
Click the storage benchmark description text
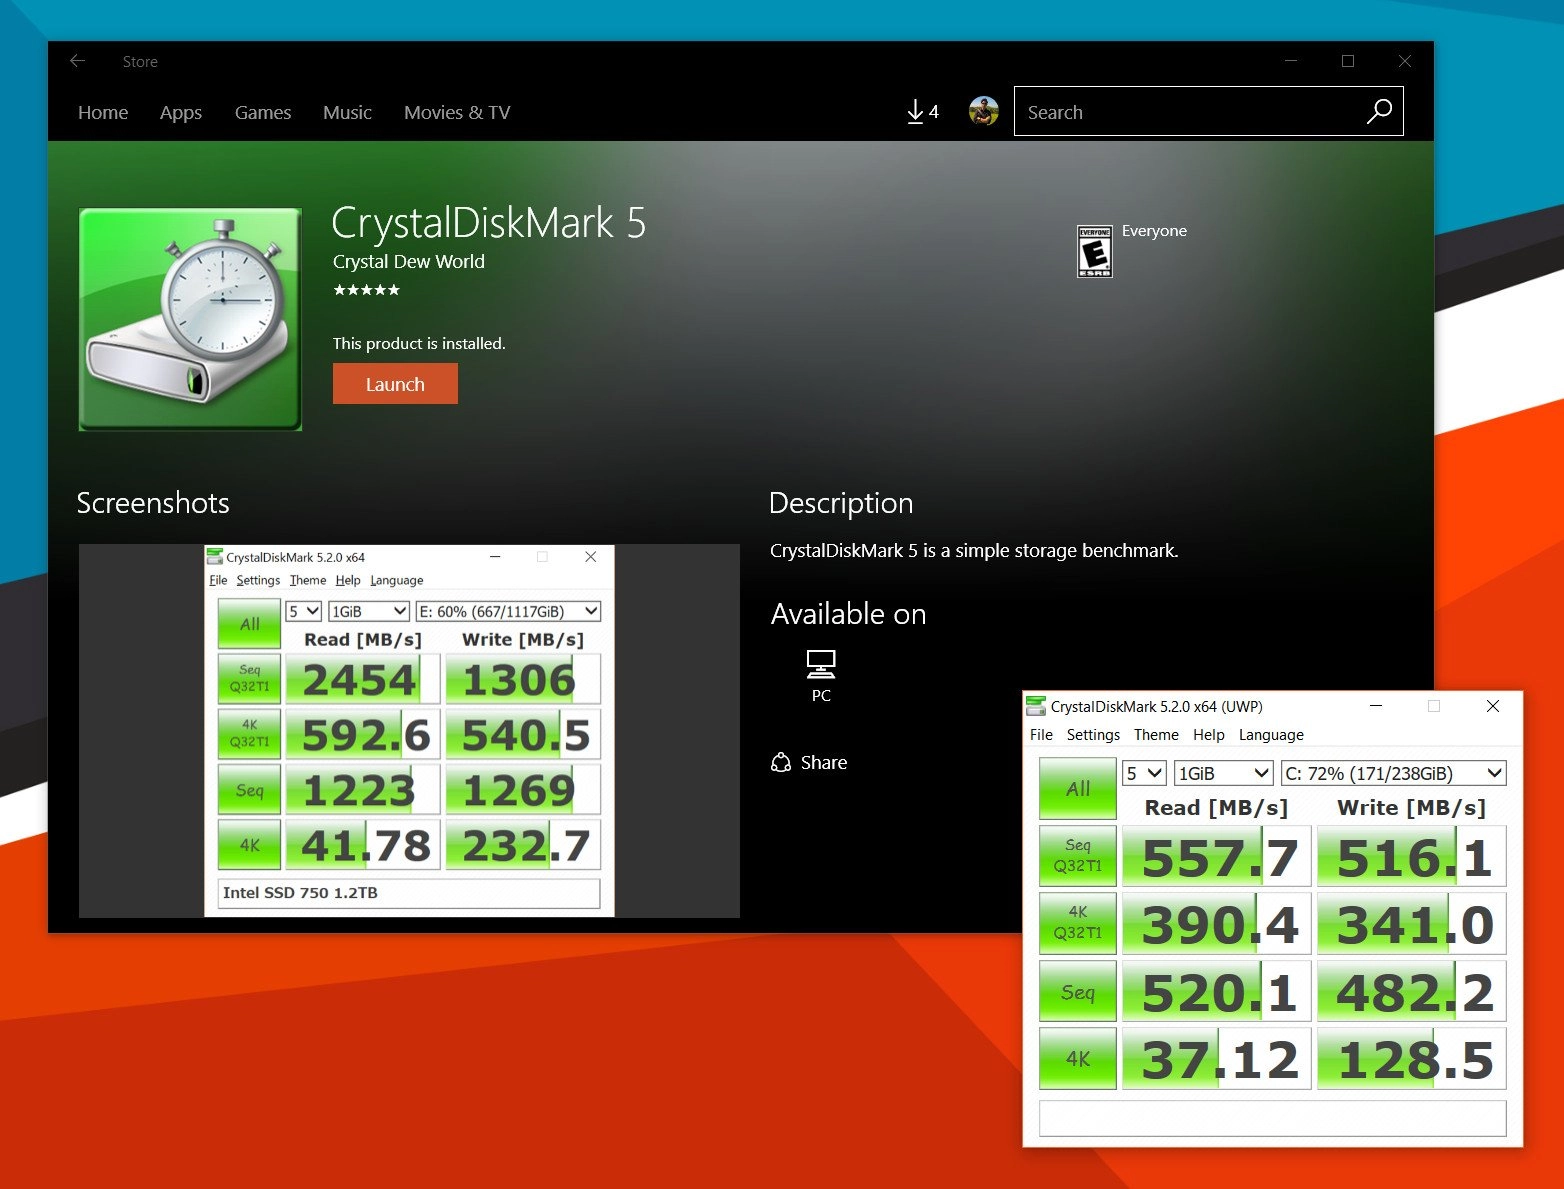(974, 551)
